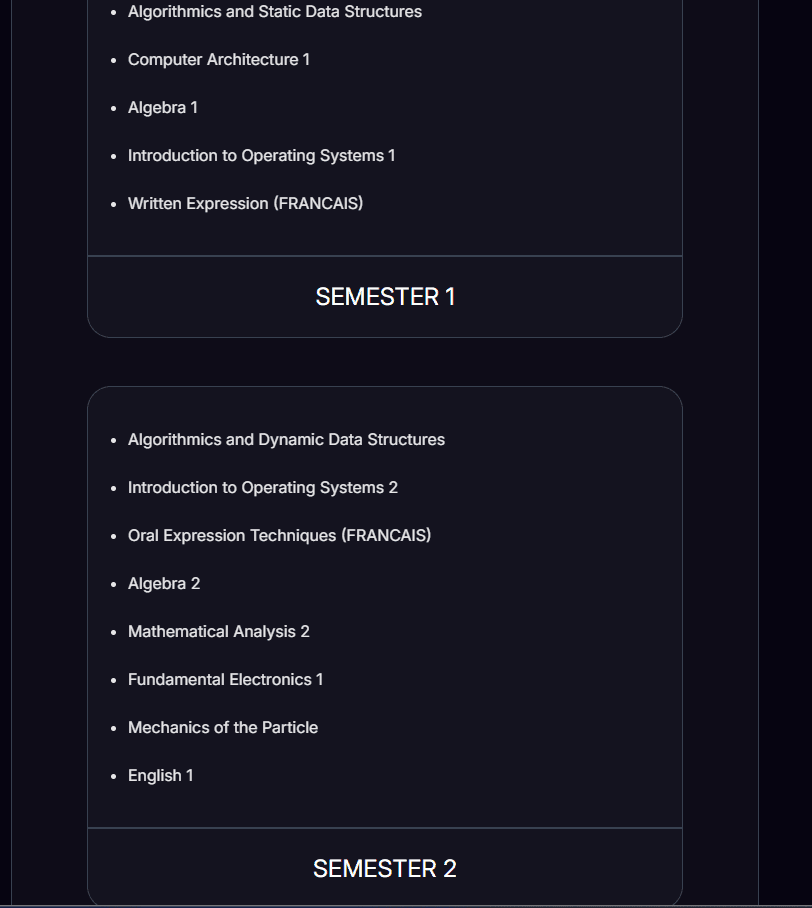Click the Algebra 1 course entry
Screen dimensions: 812x908
click(163, 108)
